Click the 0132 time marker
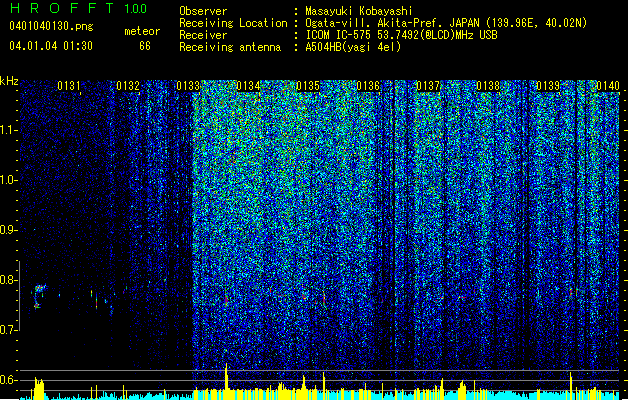 (128, 86)
